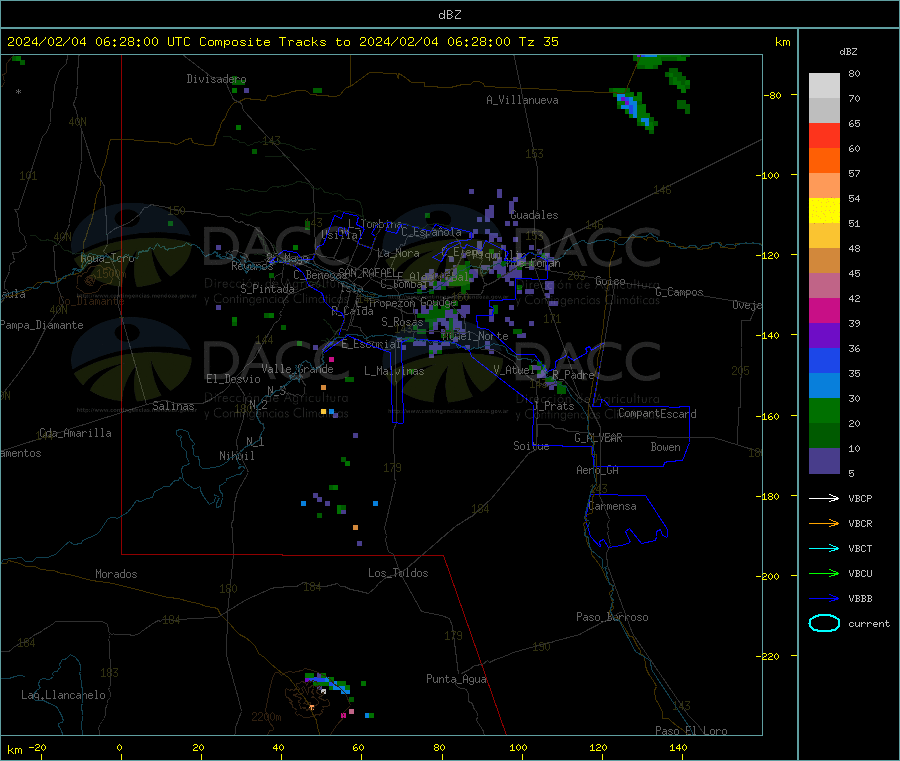900x761 pixels.
Task: Click the S_Pintada place label
Action: tap(267, 289)
